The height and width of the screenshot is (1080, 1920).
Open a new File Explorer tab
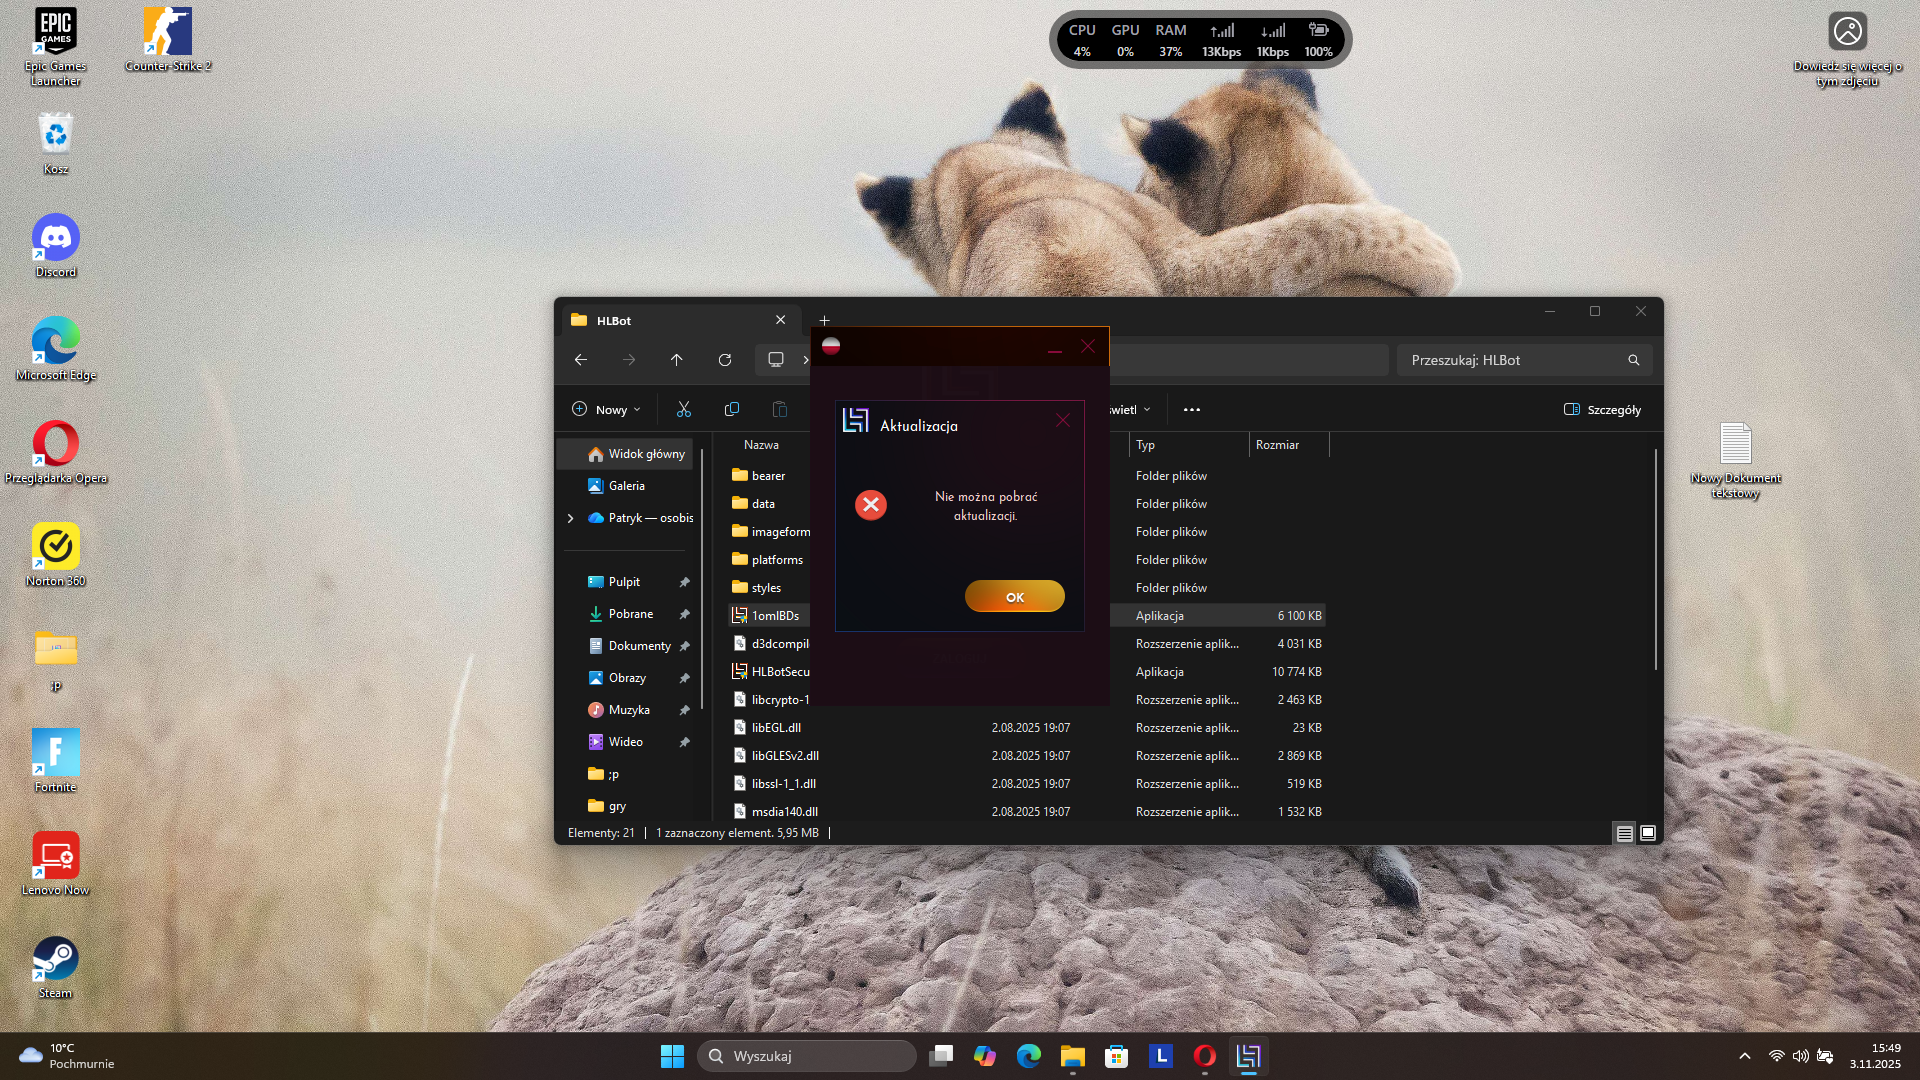[x=824, y=320]
